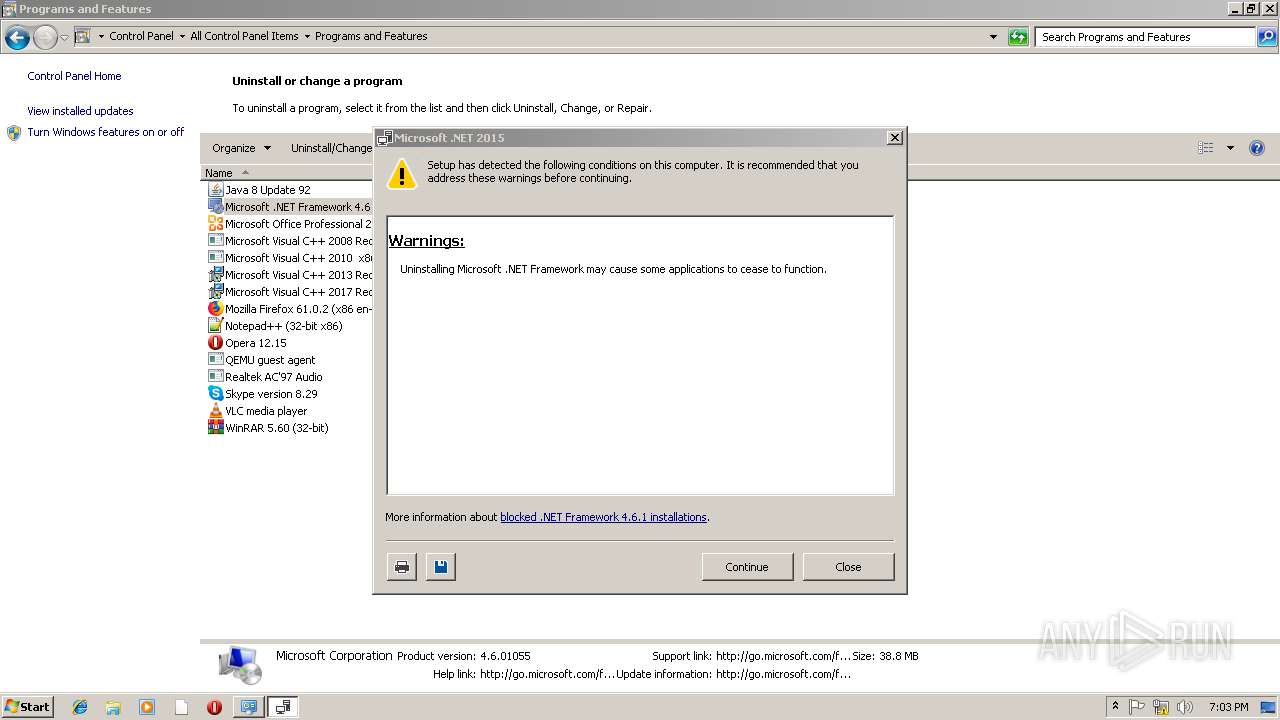Click the Action Center flag icon in tray

pyautogui.click(x=1137, y=707)
